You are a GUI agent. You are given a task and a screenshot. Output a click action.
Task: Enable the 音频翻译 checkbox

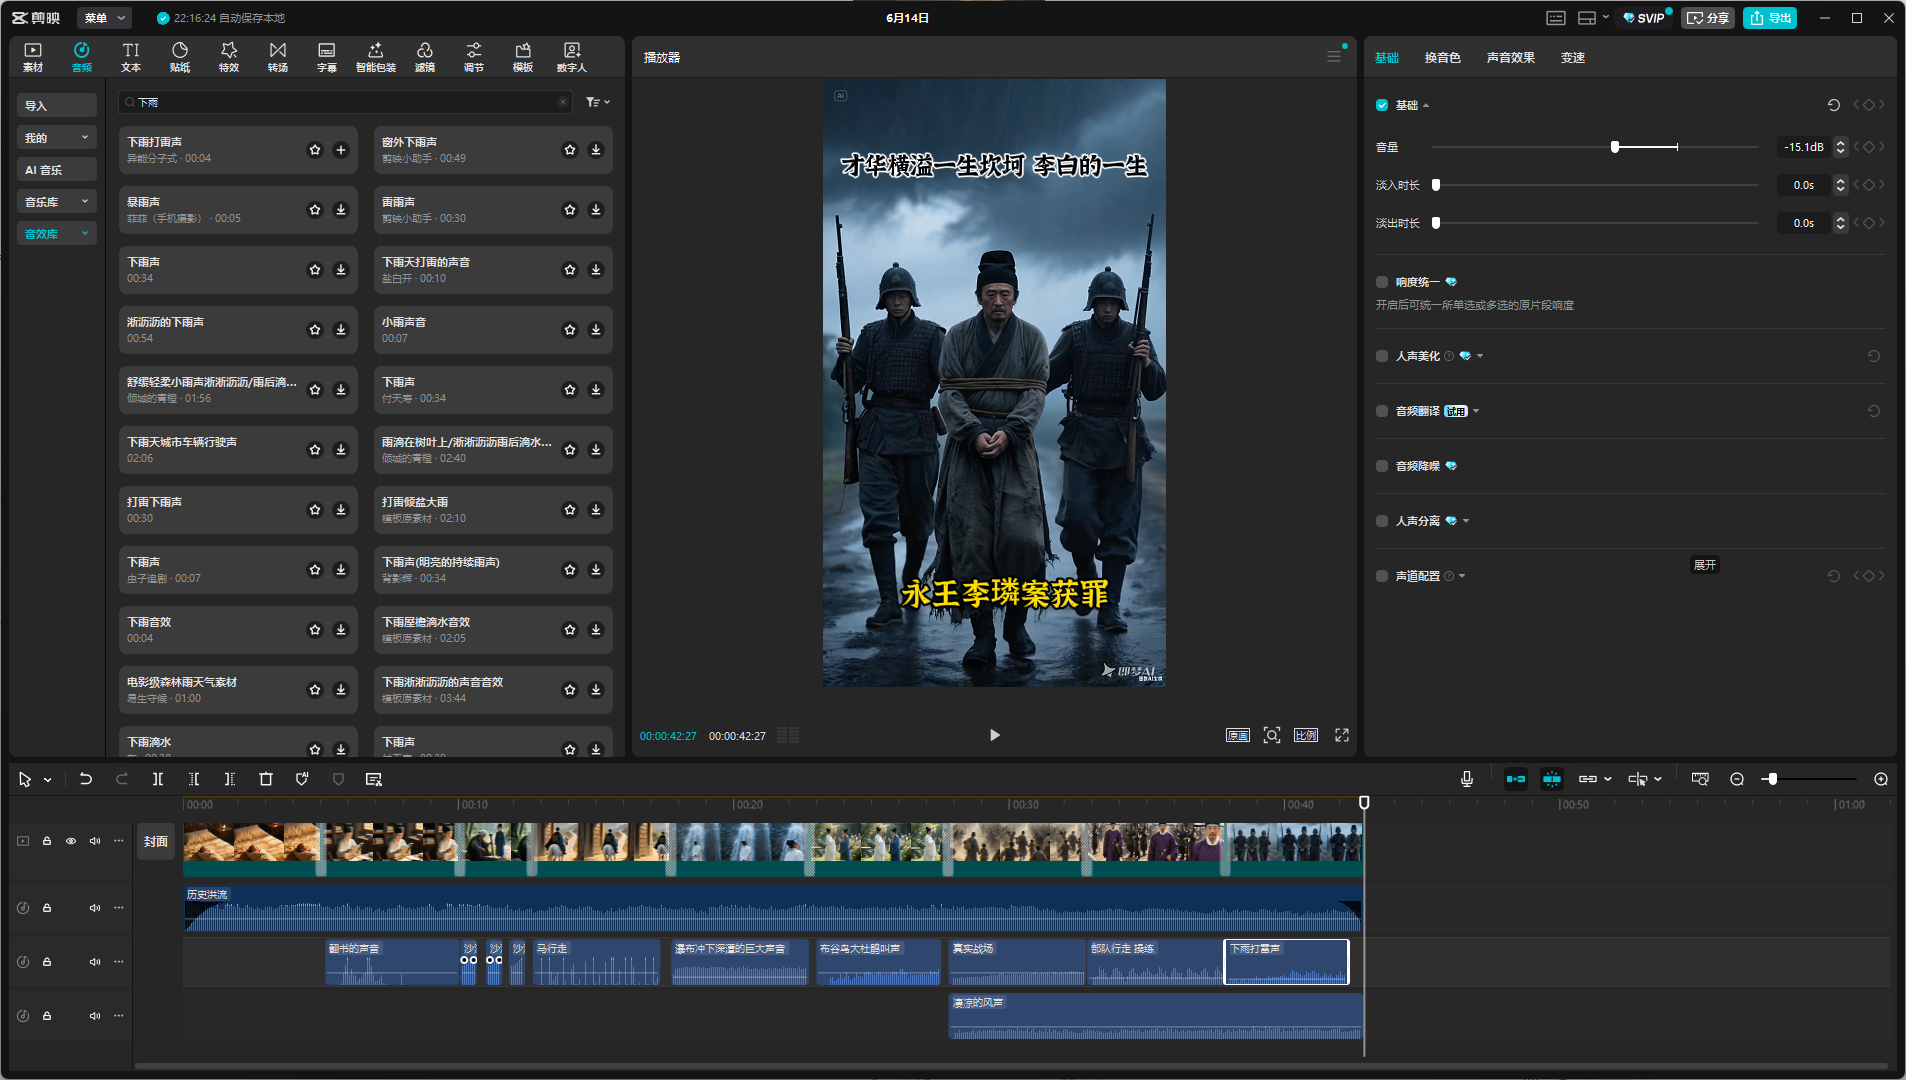1382,411
